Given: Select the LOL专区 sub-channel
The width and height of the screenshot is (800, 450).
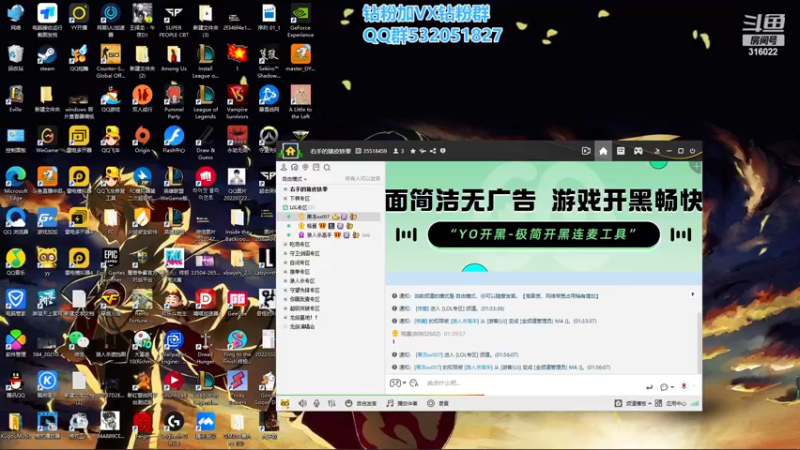Looking at the screenshot, I should [x=298, y=207].
